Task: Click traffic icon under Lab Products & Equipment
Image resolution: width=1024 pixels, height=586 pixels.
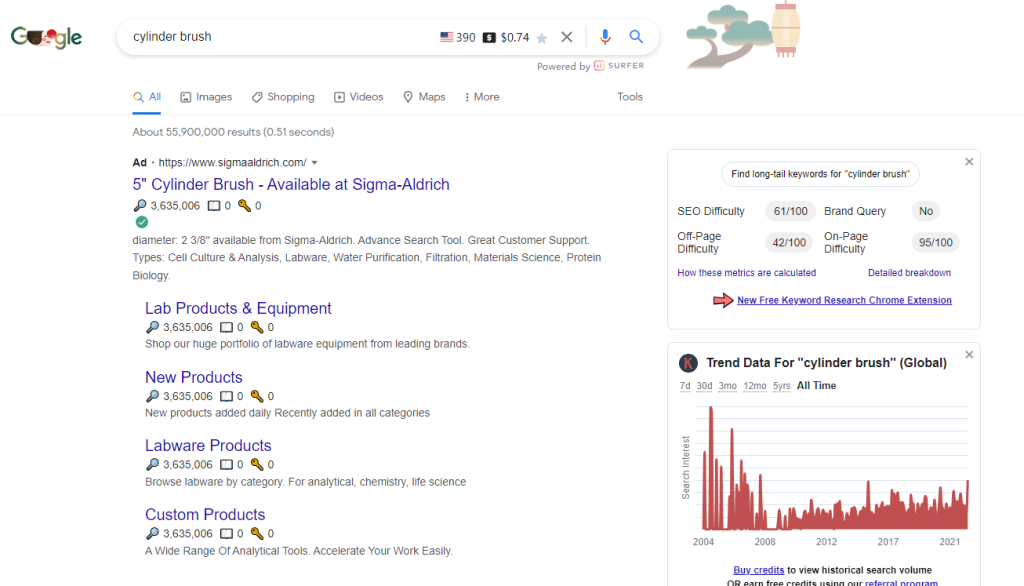Action: point(152,327)
